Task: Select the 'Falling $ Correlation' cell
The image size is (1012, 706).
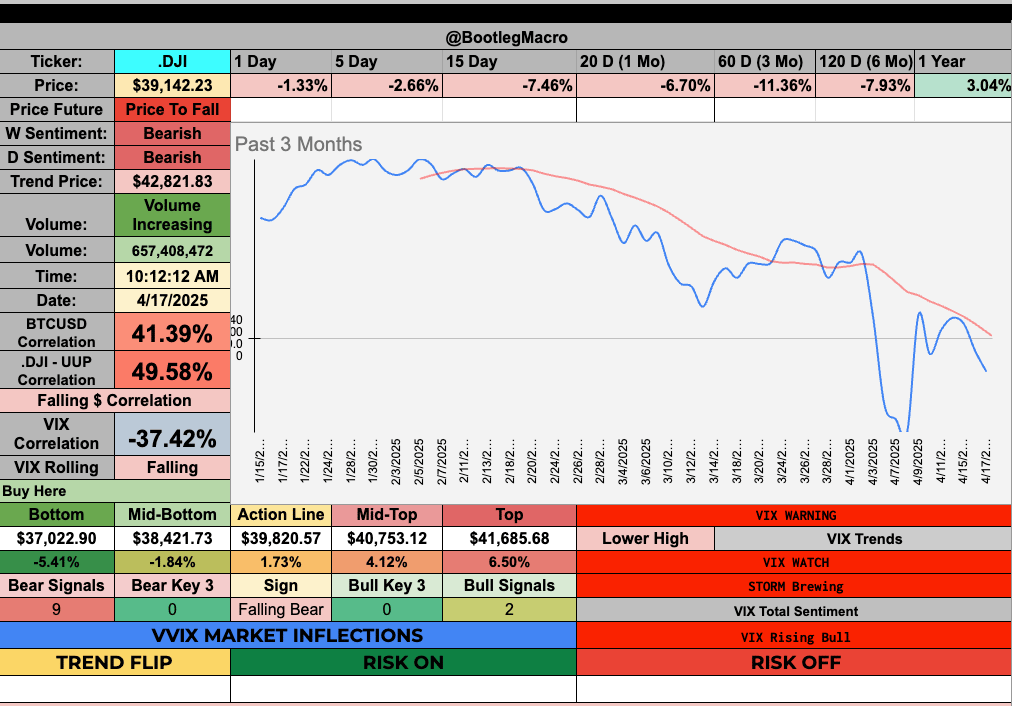Action: tap(115, 400)
